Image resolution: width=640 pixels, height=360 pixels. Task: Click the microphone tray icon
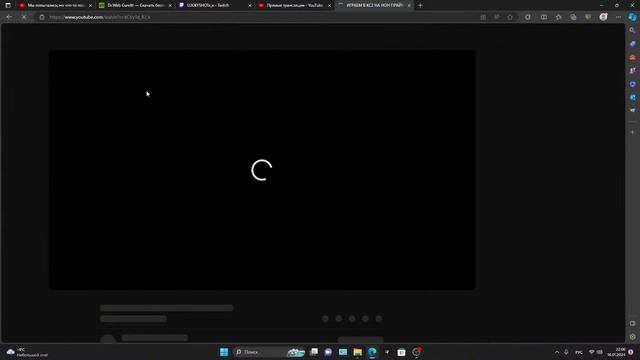(x=566, y=352)
